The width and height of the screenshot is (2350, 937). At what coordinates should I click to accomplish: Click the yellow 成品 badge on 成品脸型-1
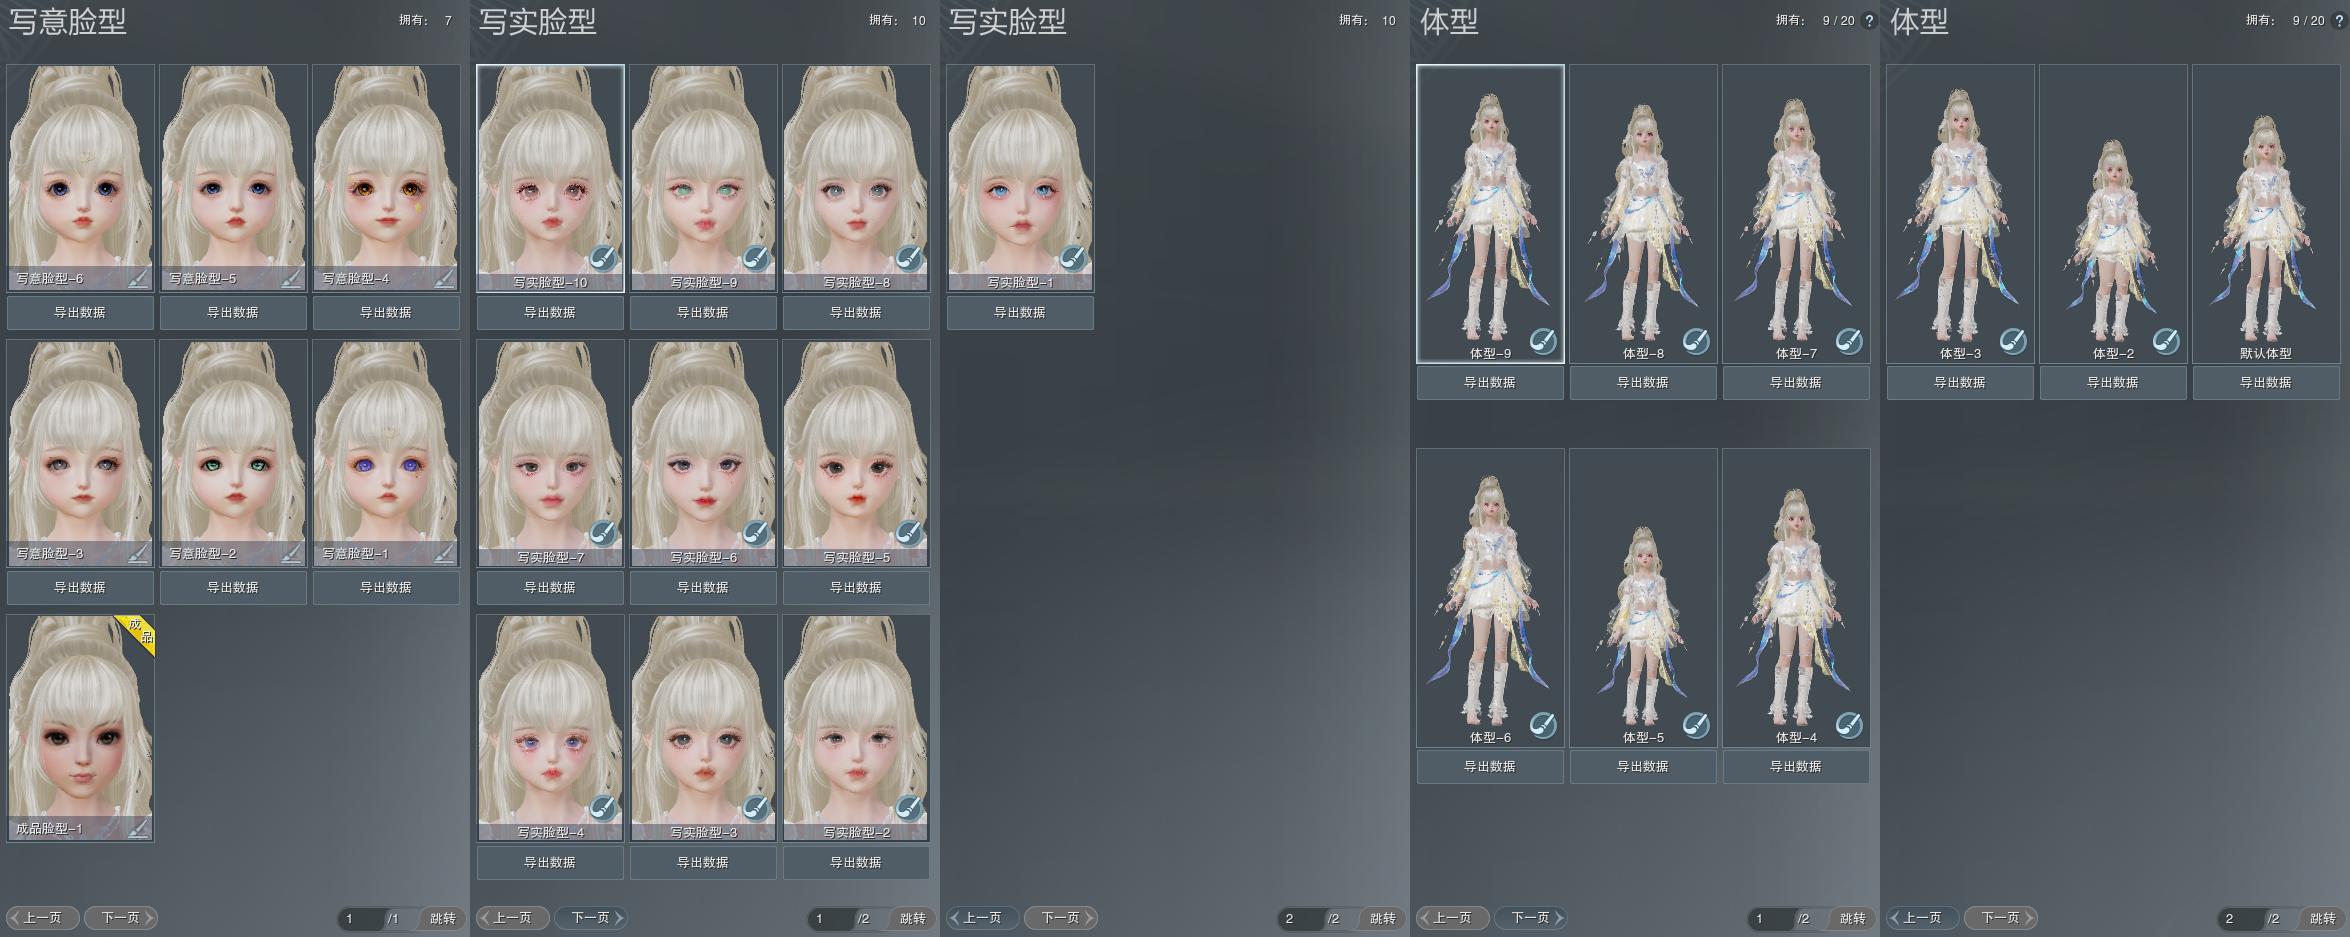(140, 631)
